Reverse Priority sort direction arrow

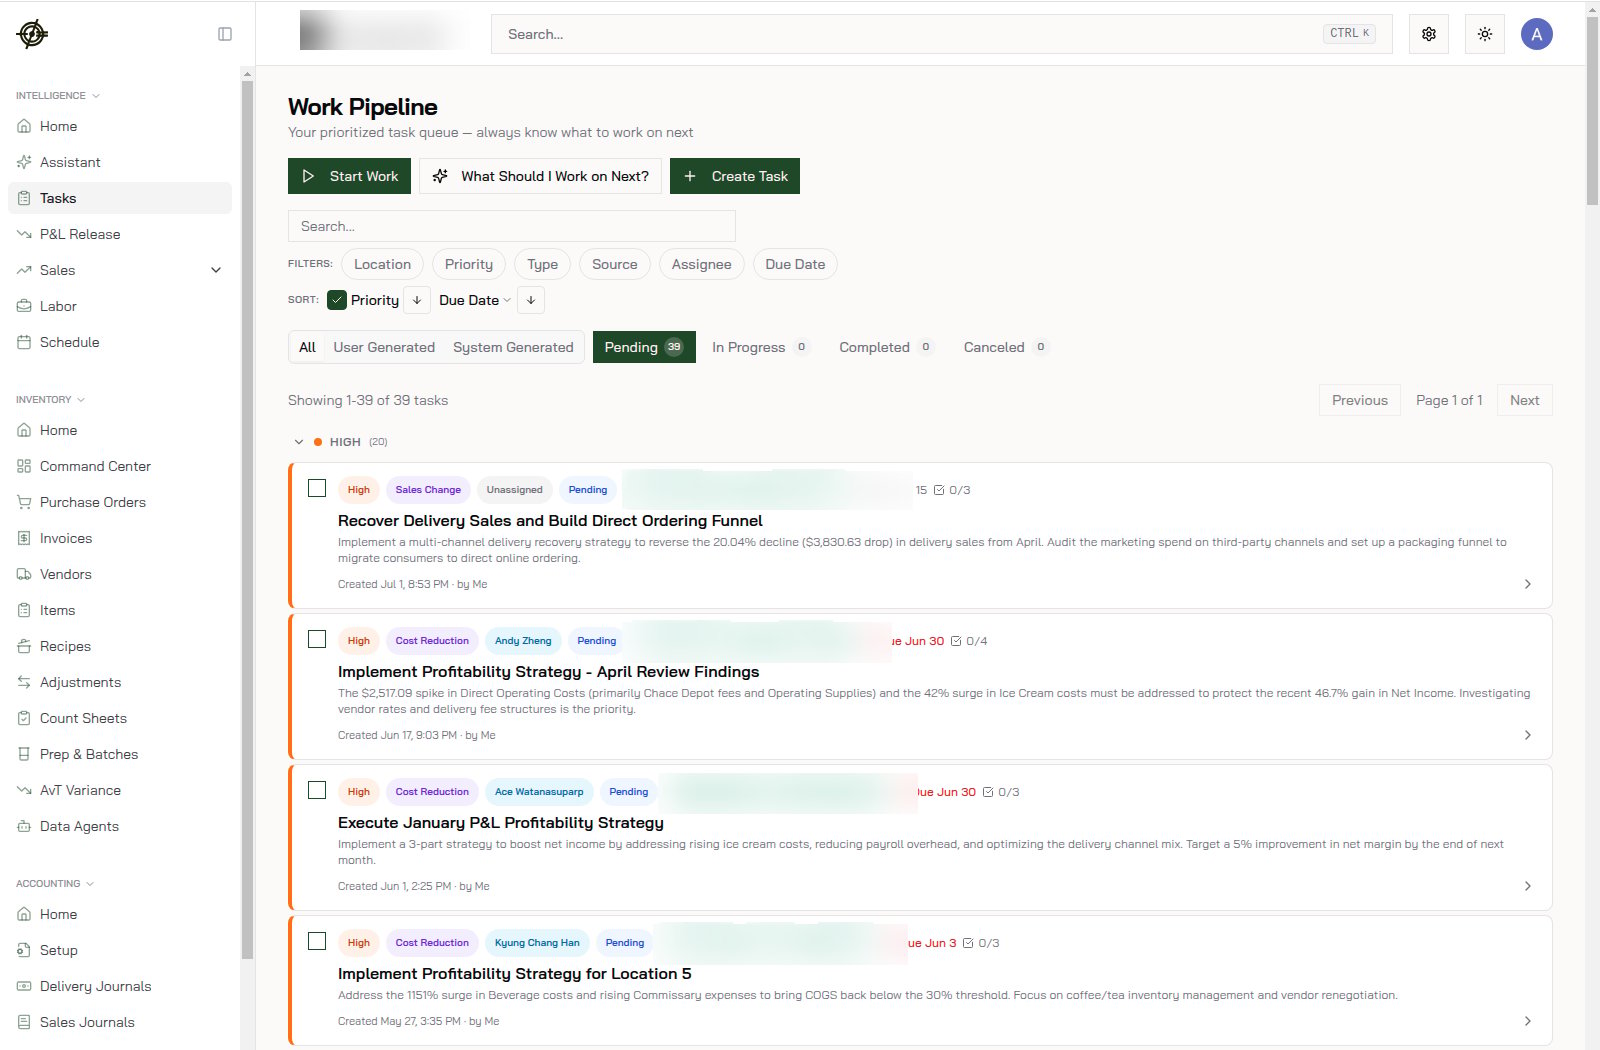(x=417, y=300)
